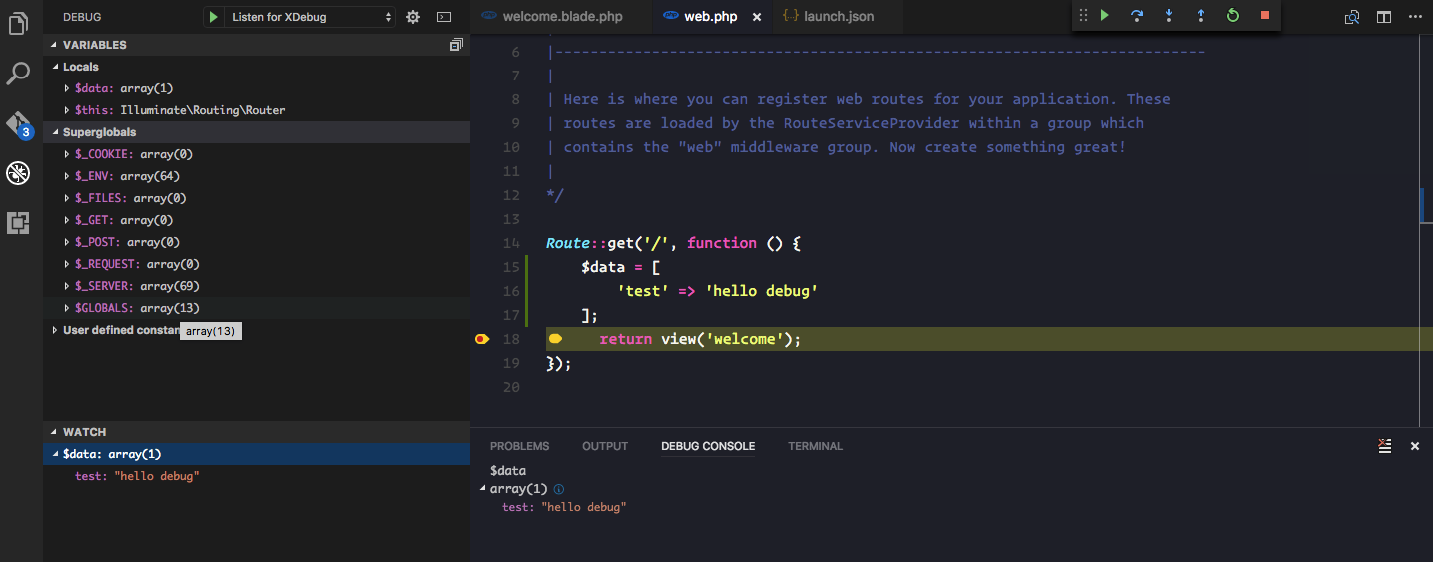Collapse the Watch section
Viewport: 1433px width, 562px height.
click(x=55, y=432)
